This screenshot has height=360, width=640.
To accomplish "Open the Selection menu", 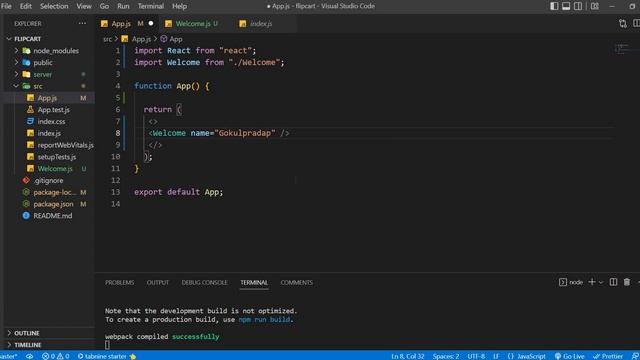I will click(54, 6).
